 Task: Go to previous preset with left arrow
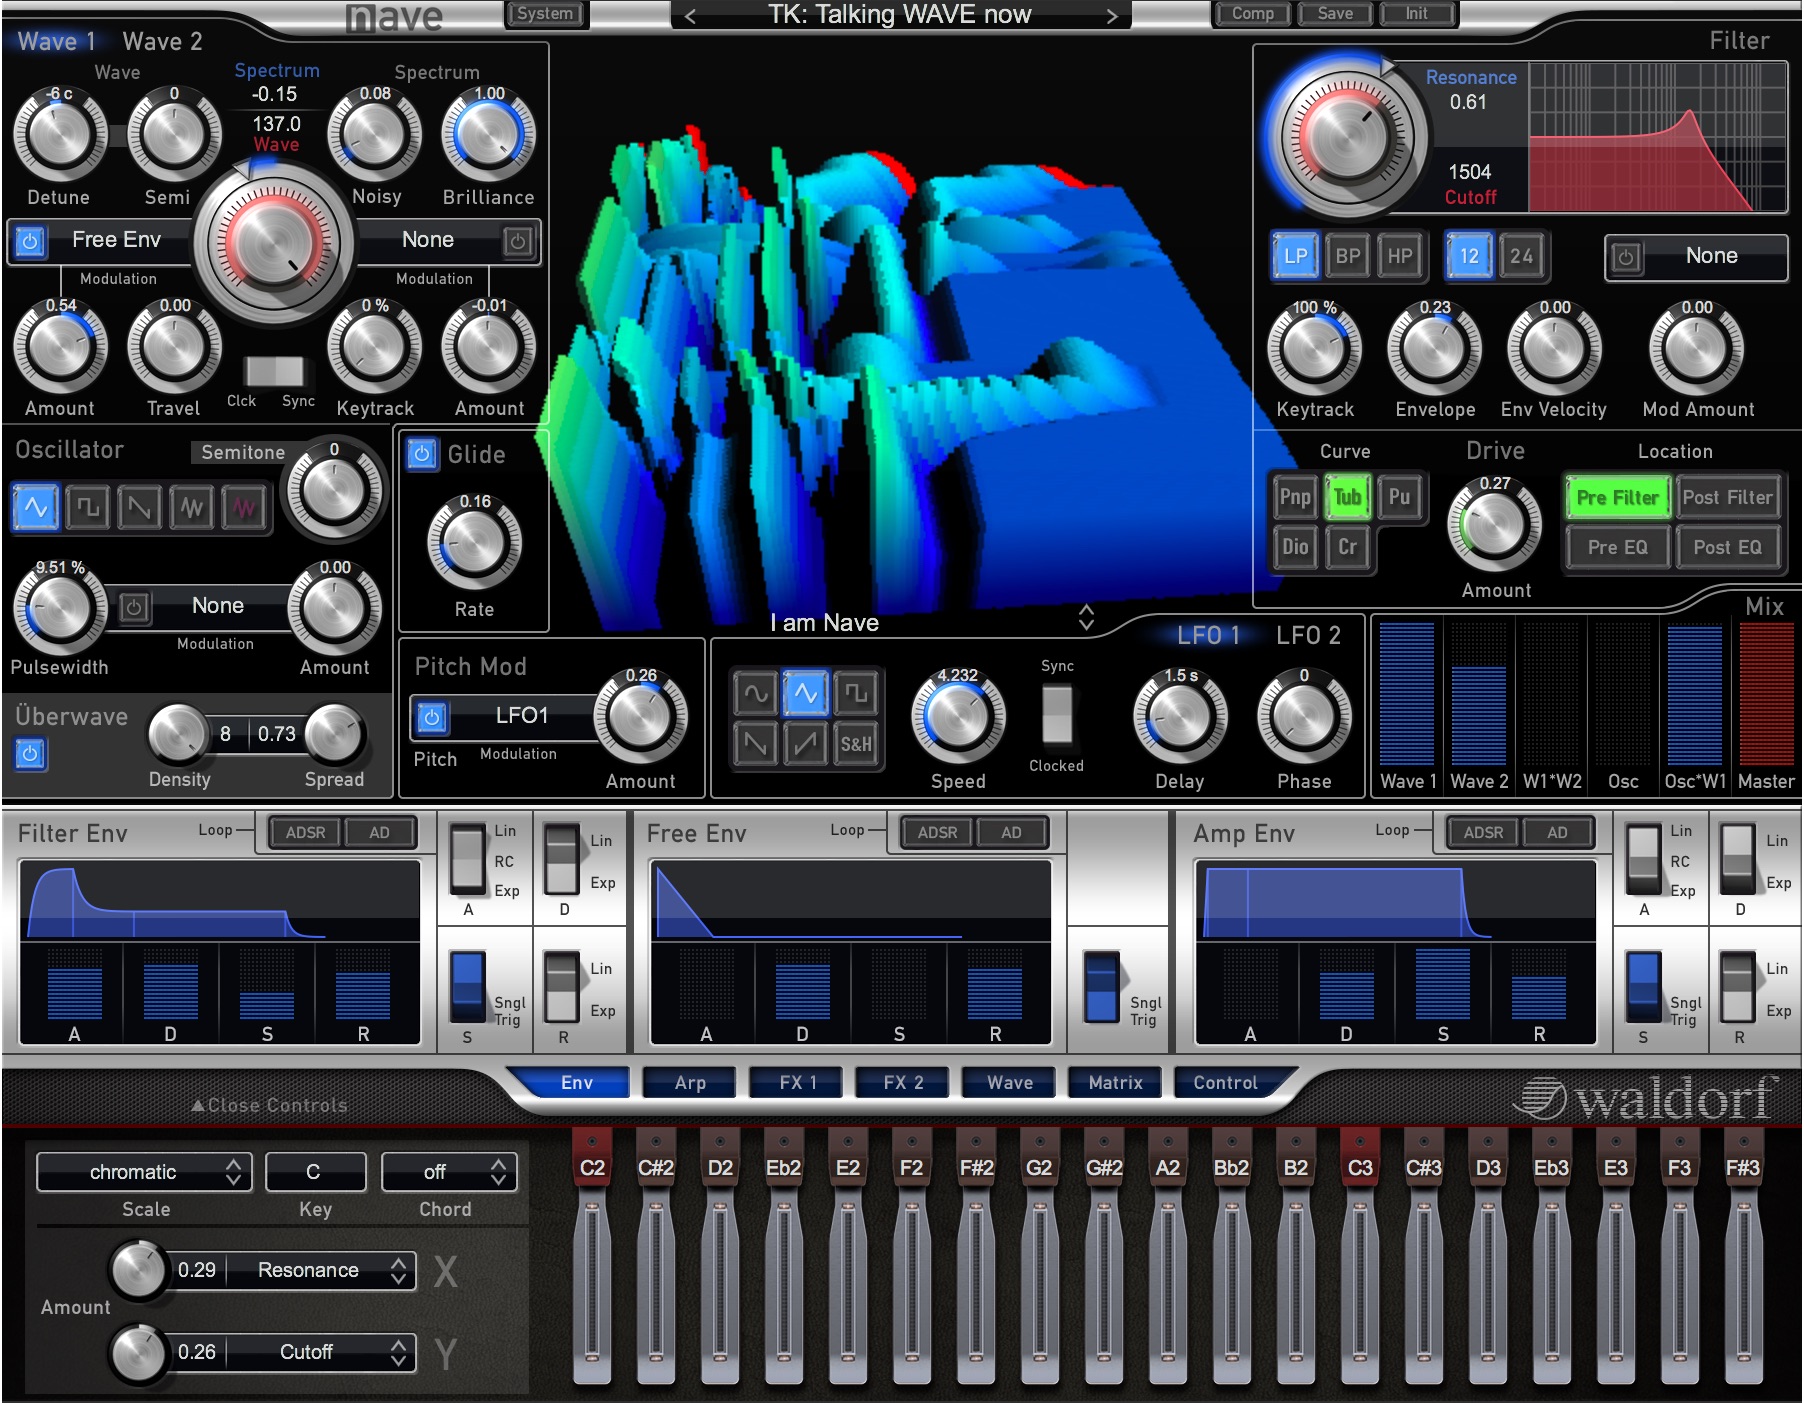coord(690,16)
